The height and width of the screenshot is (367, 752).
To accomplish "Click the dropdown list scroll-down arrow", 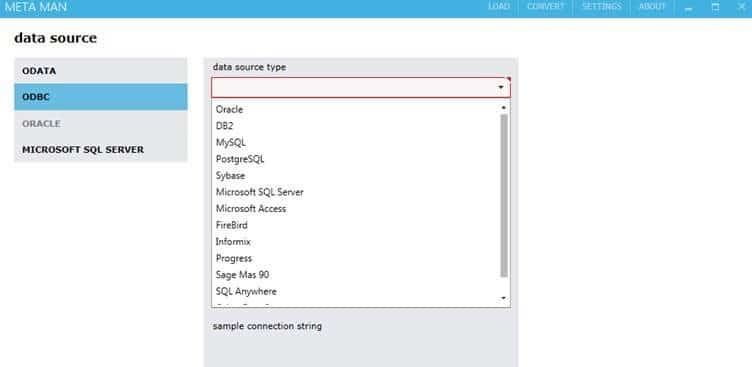I will [504, 298].
